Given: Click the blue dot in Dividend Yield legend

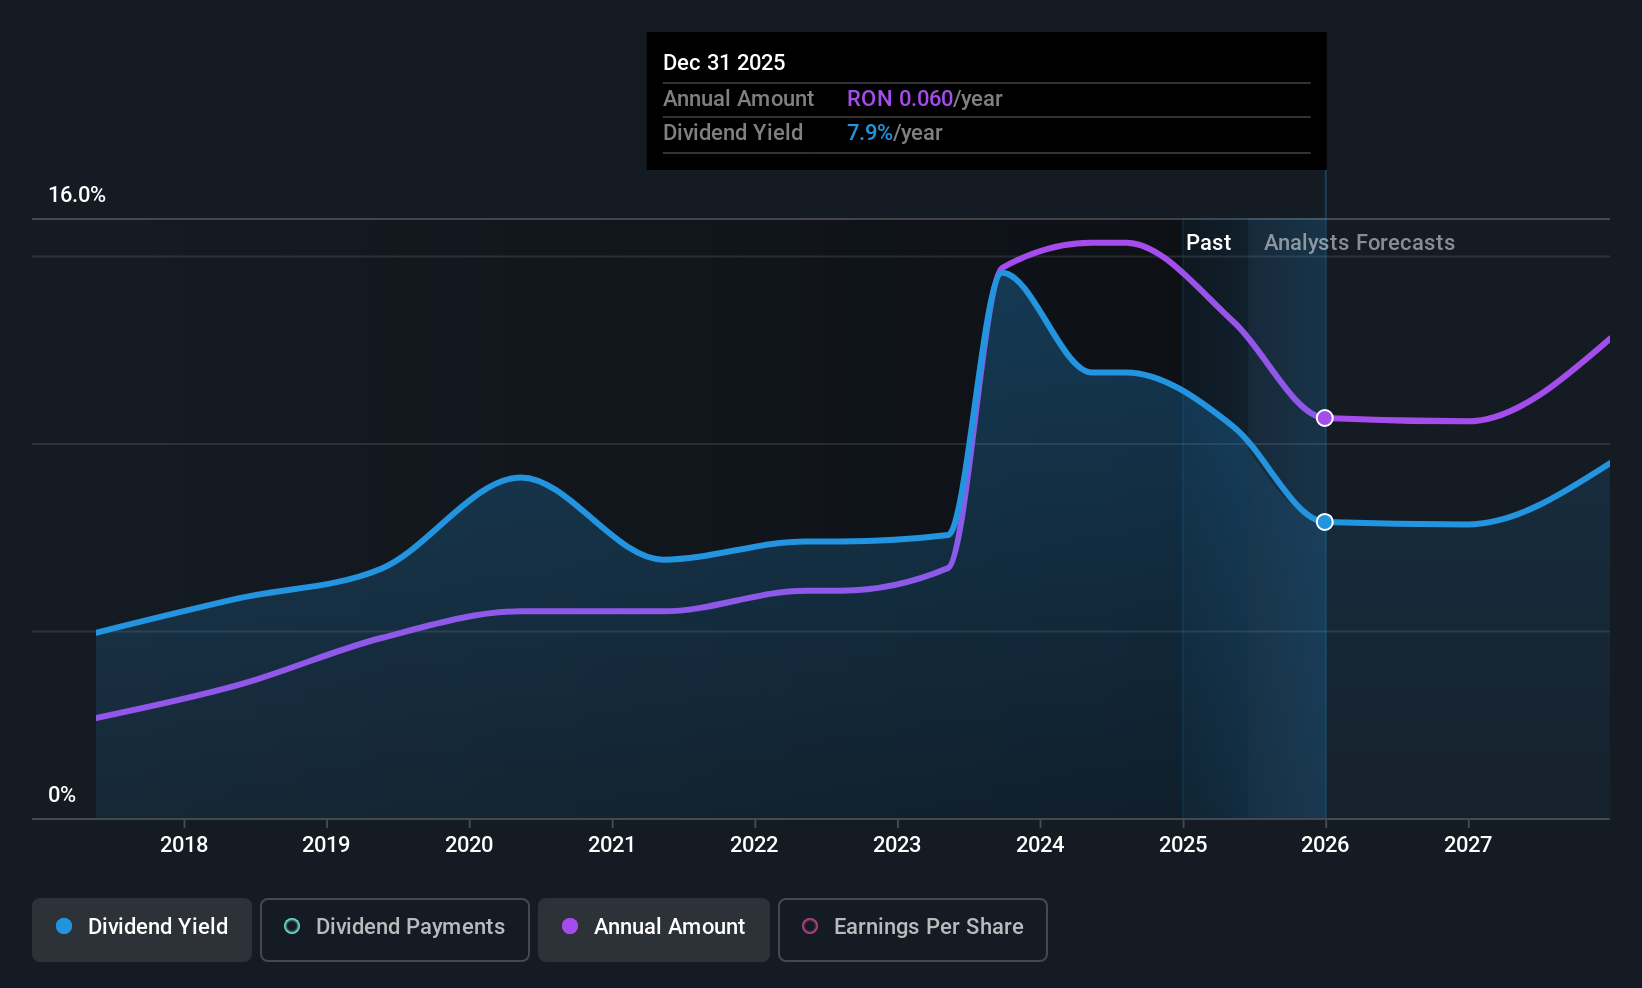Looking at the screenshot, I should 64,926.
